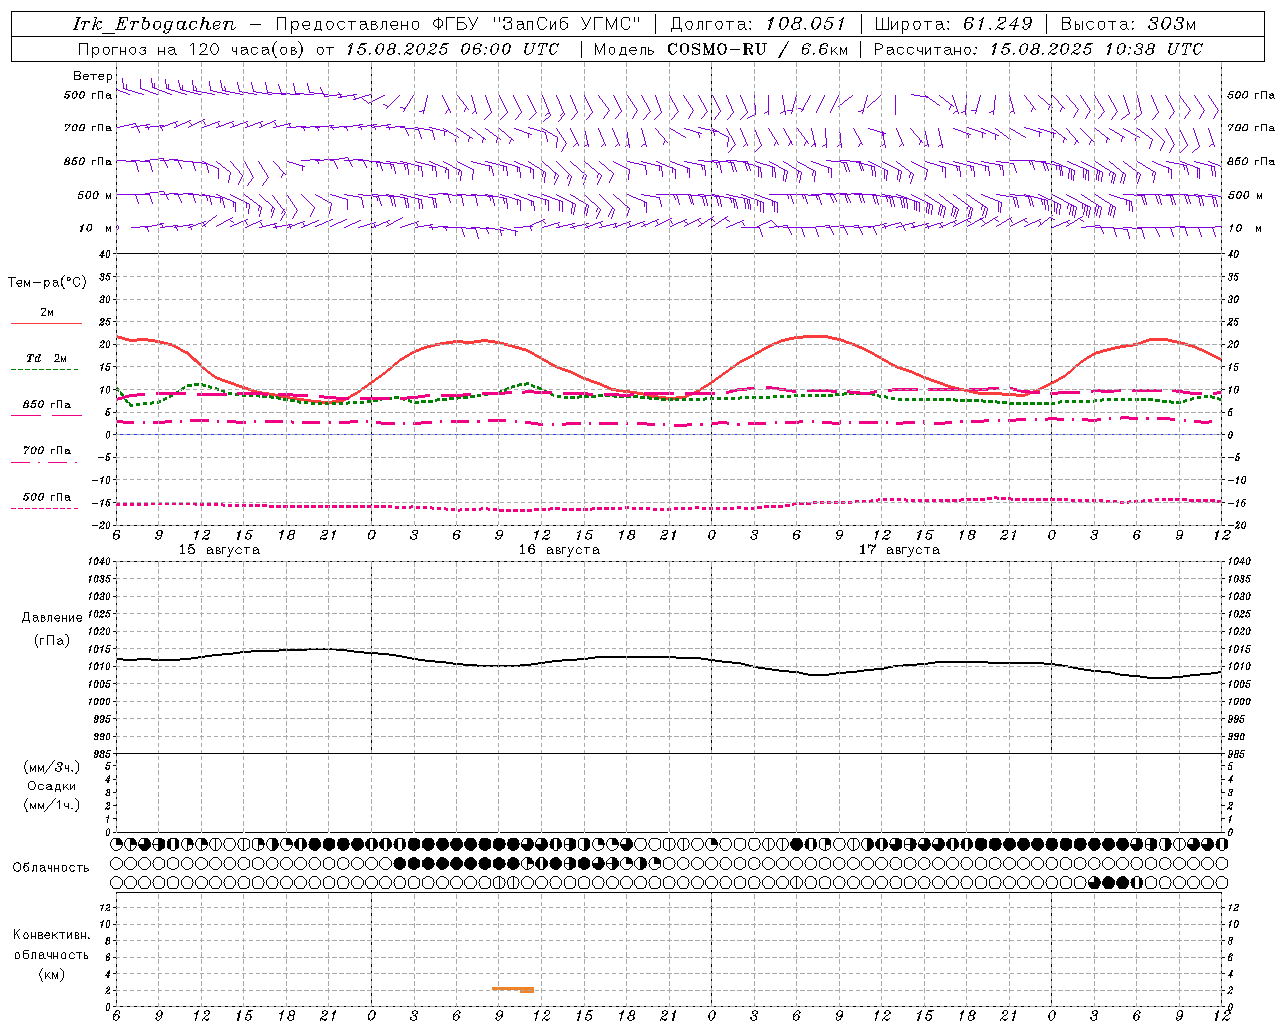Click the Осадки panel label
The image size is (1280, 1024).
(x=52, y=786)
